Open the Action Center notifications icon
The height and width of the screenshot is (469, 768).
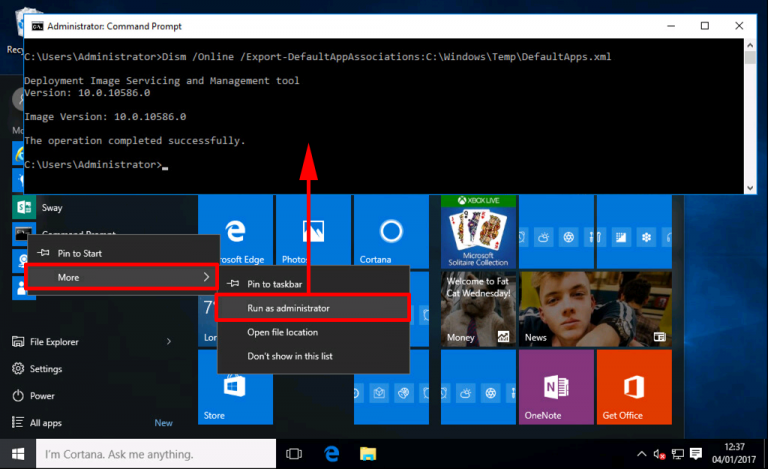coord(696,454)
